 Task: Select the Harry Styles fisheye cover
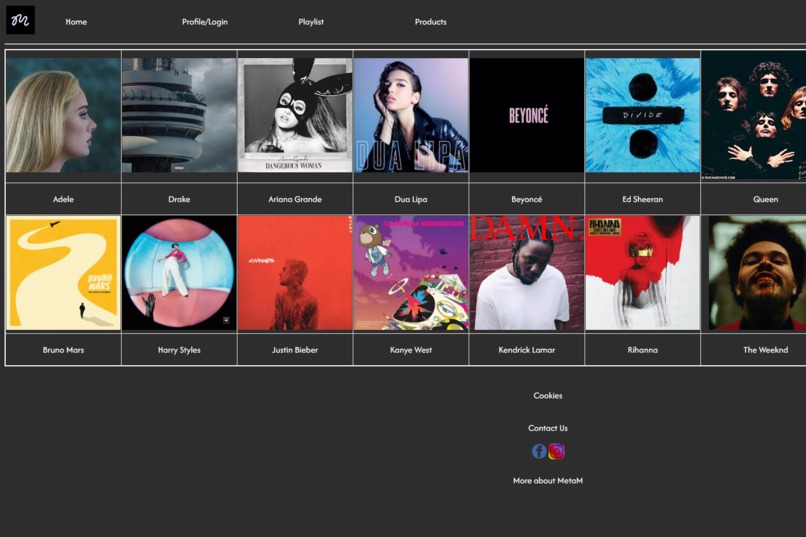(179, 273)
